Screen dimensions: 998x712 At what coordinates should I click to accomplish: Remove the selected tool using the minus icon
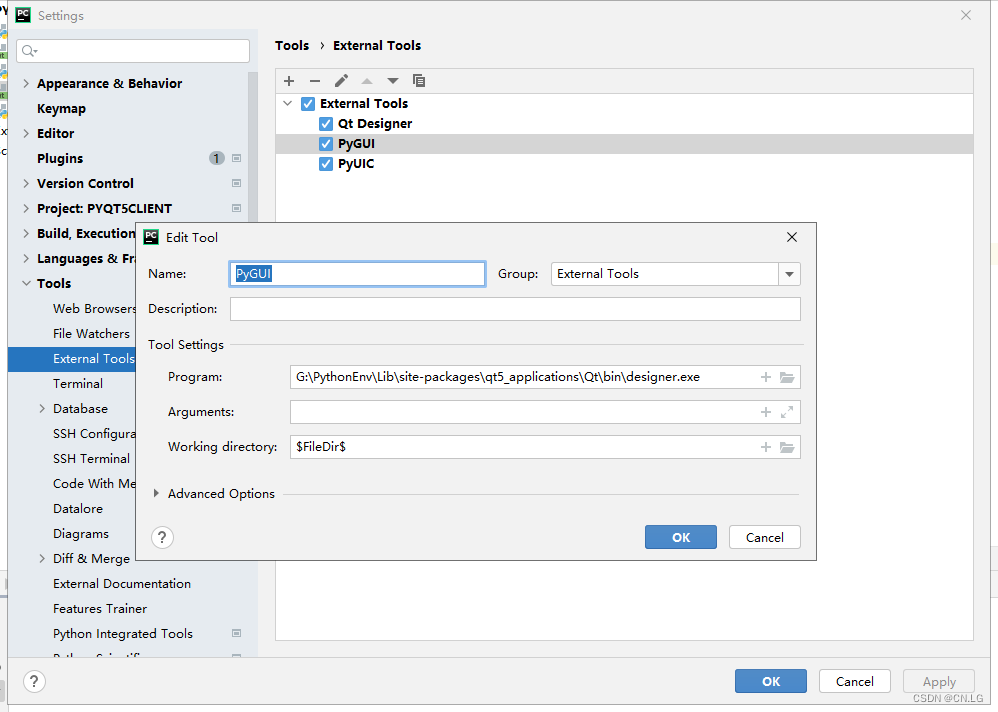(315, 81)
